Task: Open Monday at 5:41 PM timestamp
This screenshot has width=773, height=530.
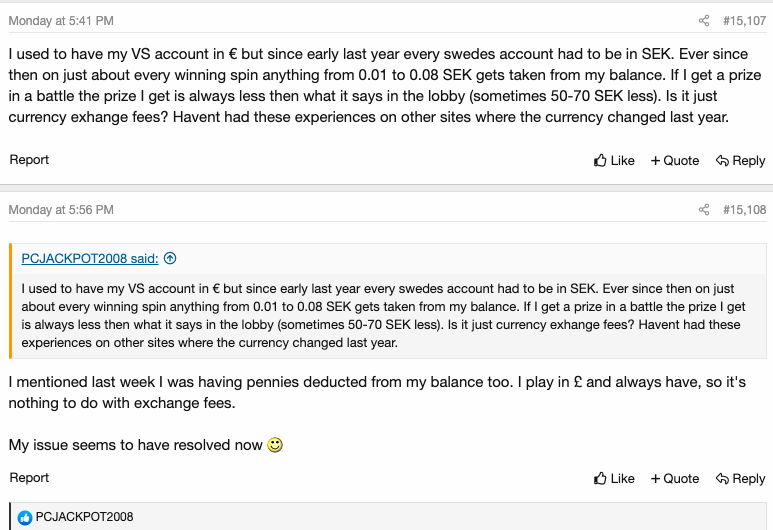Action: (x=61, y=21)
